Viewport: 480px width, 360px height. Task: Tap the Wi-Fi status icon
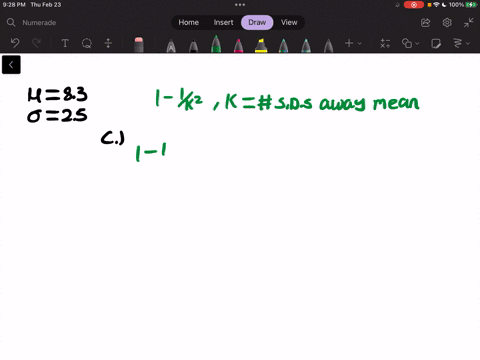click(436, 5)
